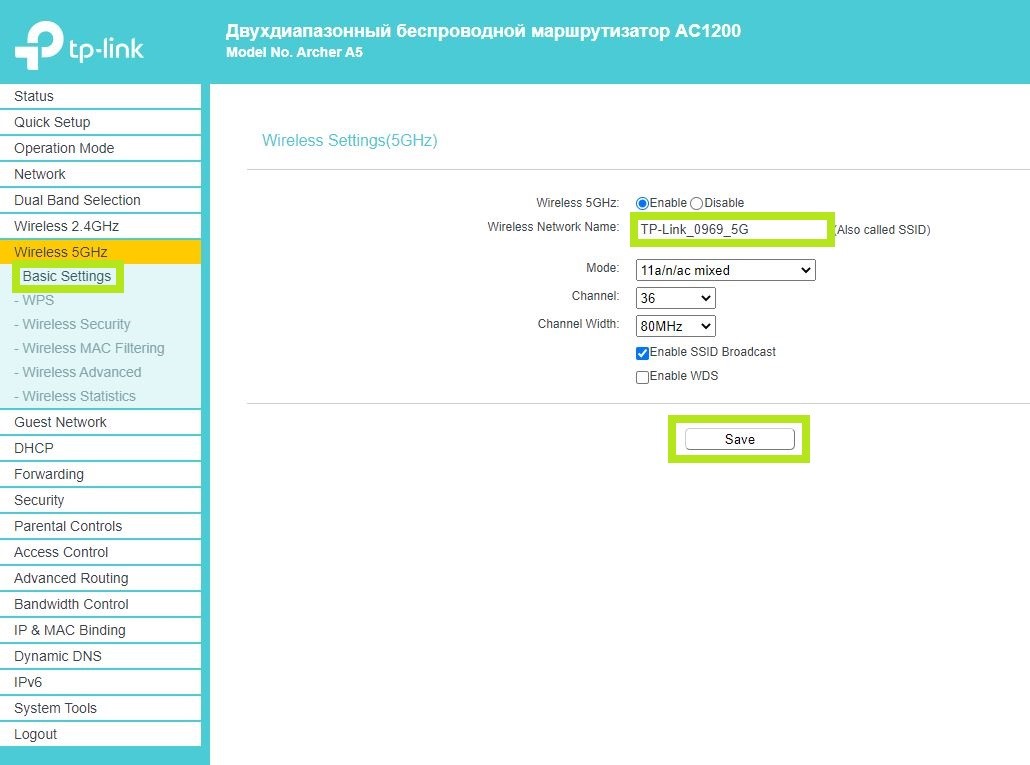Screen dimensions: 1030x765
Task: Click the Wireless Network Name input field
Action: [732, 229]
